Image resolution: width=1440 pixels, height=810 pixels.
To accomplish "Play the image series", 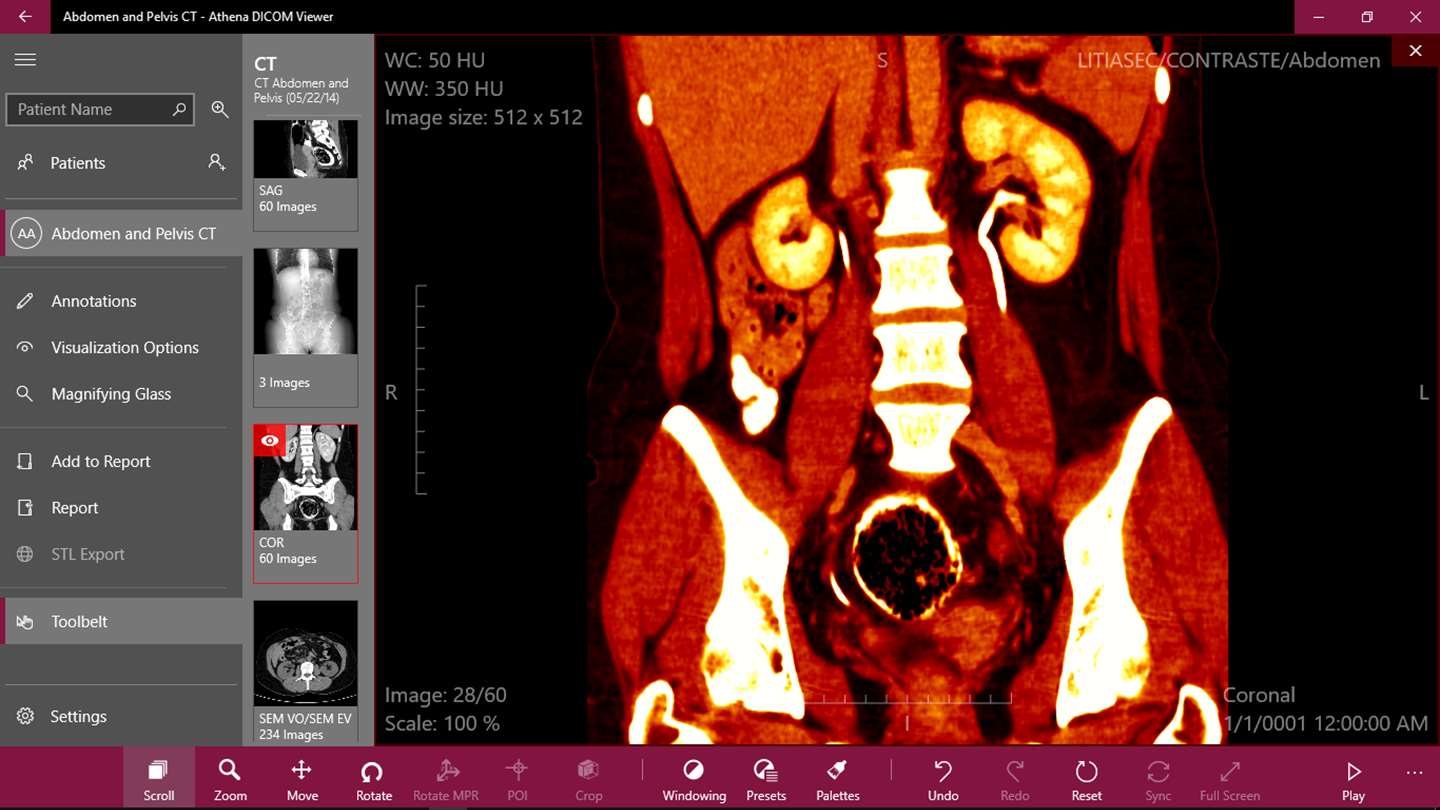I will [1354, 779].
